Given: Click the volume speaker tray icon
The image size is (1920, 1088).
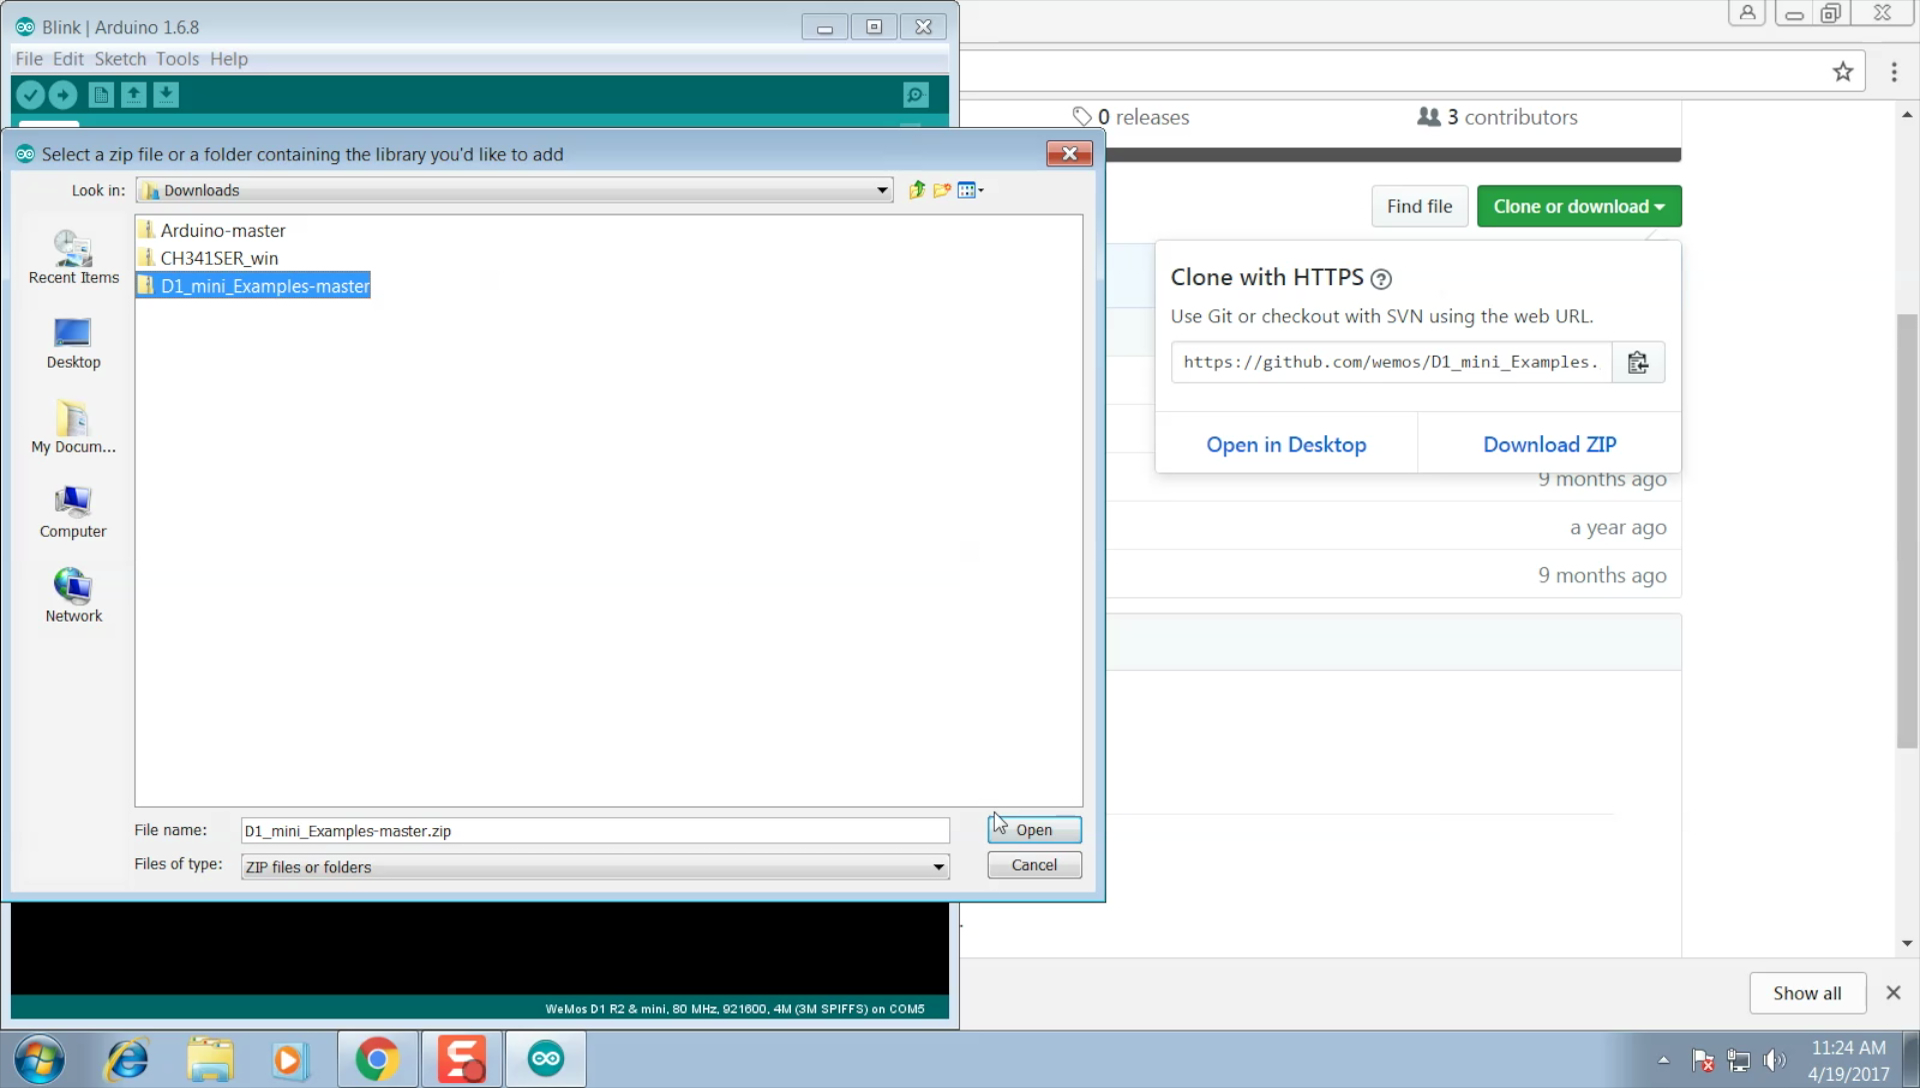Looking at the screenshot, I should click(x=1775, y=1060).
